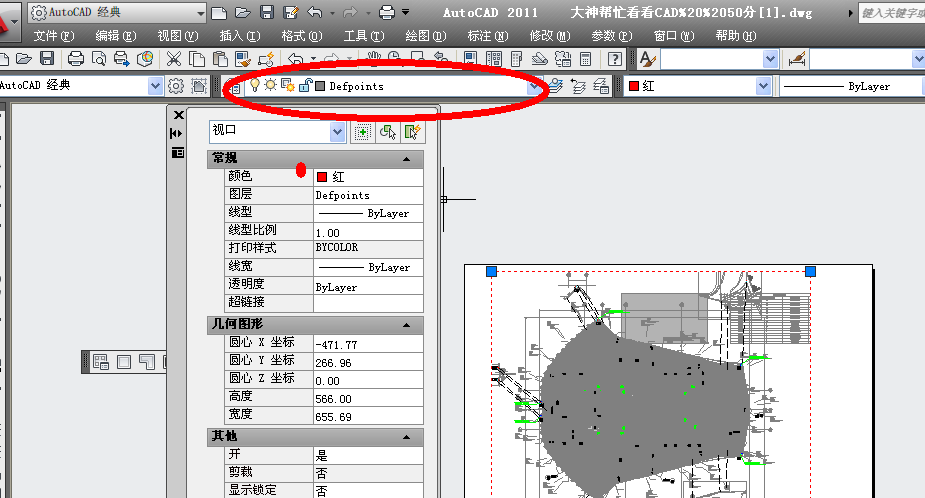The image size is (925, 498).
Task: Open the 红 color control dropdown
Action: pyautogui.click(x=763, y=86)
